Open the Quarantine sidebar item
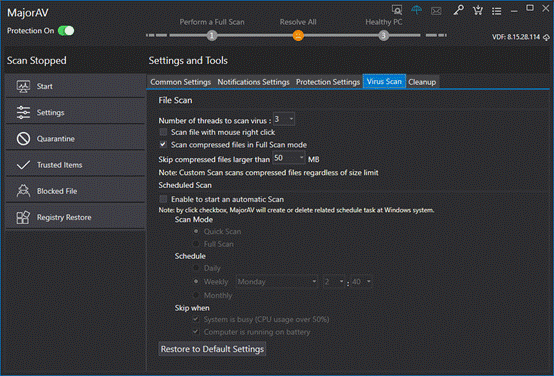The image size is (554, 376). point(75,139)
